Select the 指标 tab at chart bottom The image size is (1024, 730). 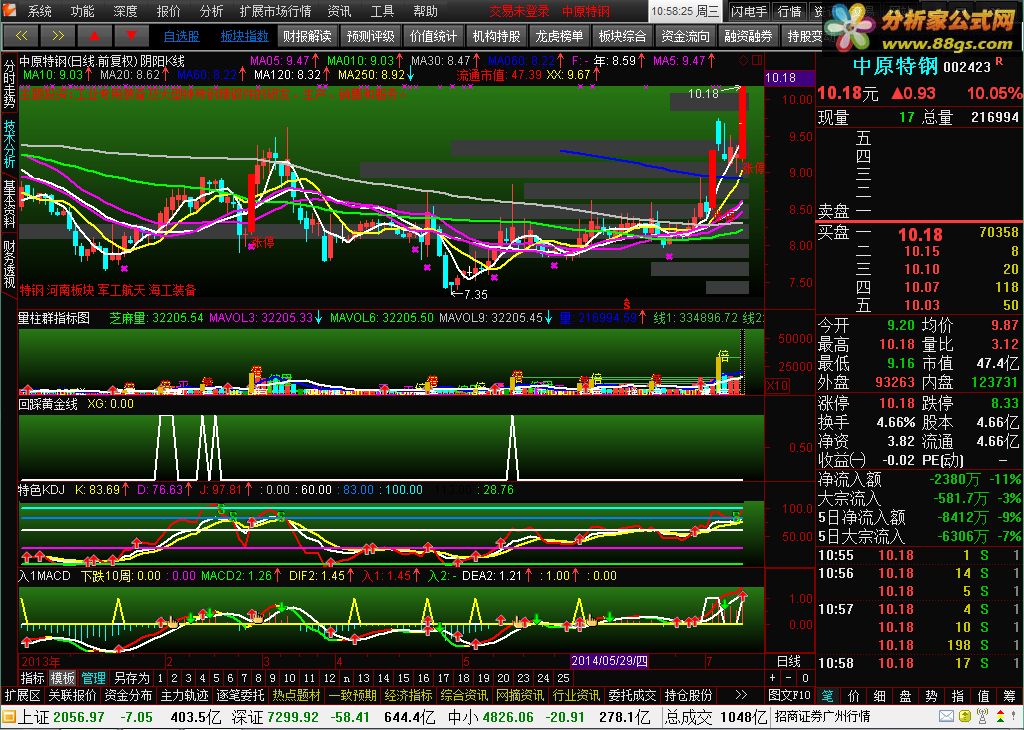(33, 678)
